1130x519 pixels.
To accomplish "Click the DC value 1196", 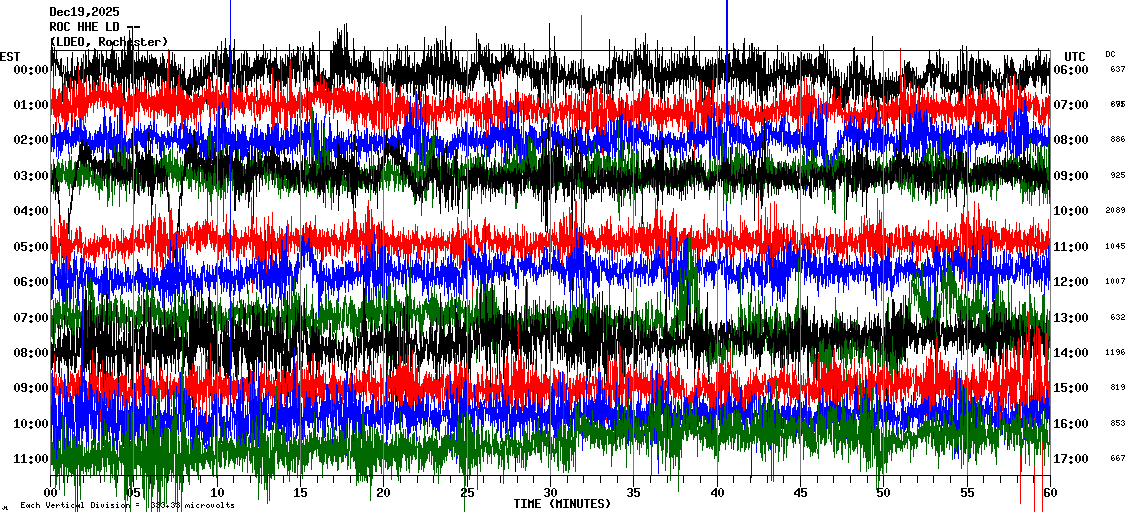I will click(1116, 353).
